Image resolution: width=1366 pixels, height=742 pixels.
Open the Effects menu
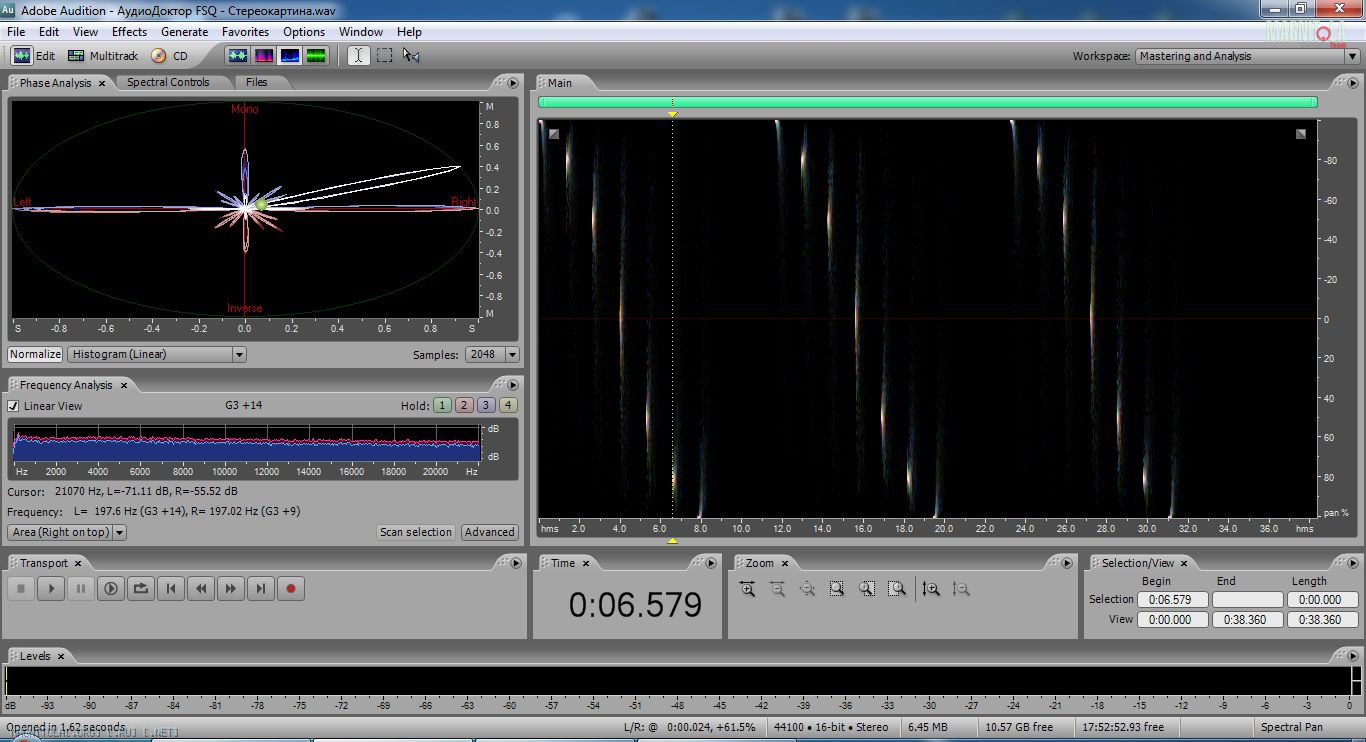129,32
